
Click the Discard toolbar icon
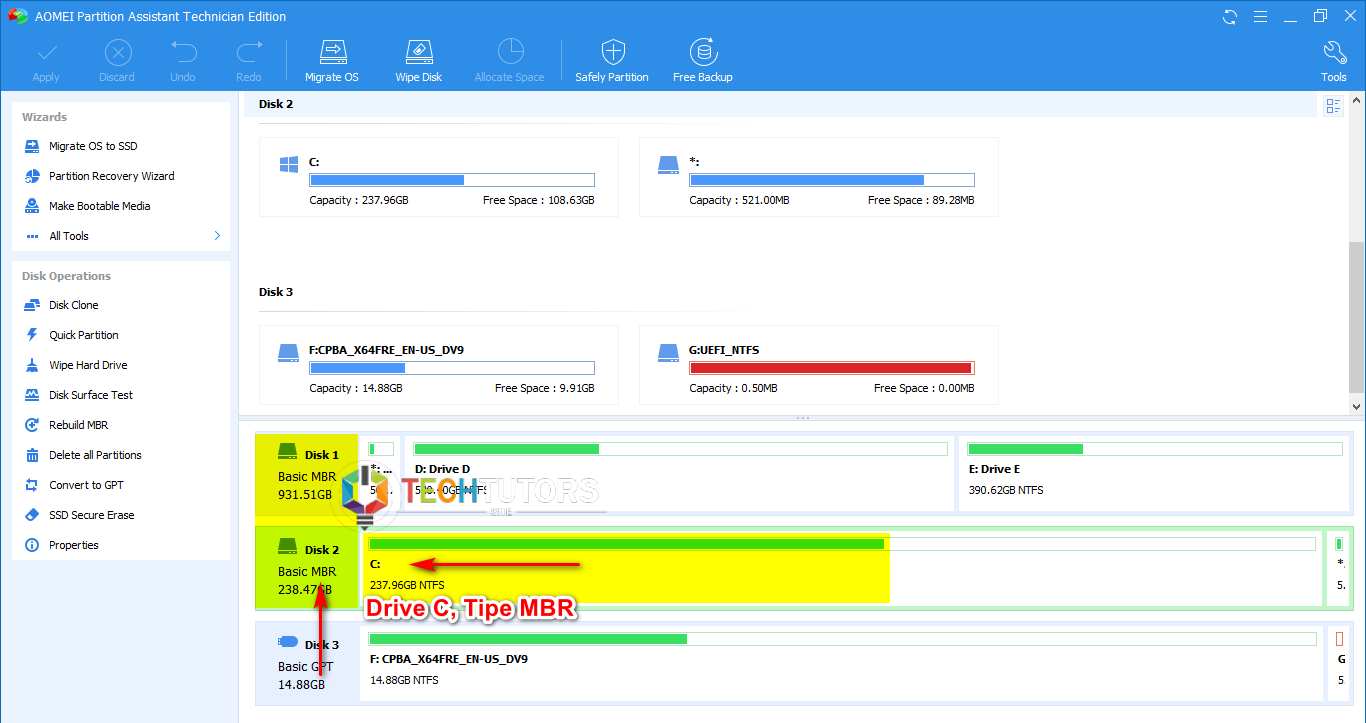(x=117, y=52)
